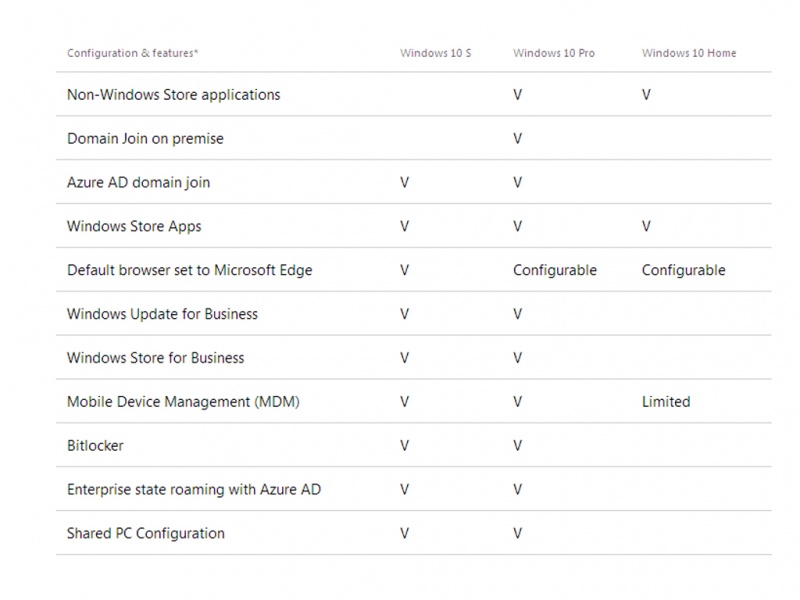Click Limited in the MDM row

pyautogui.click(x=665, y=402)
